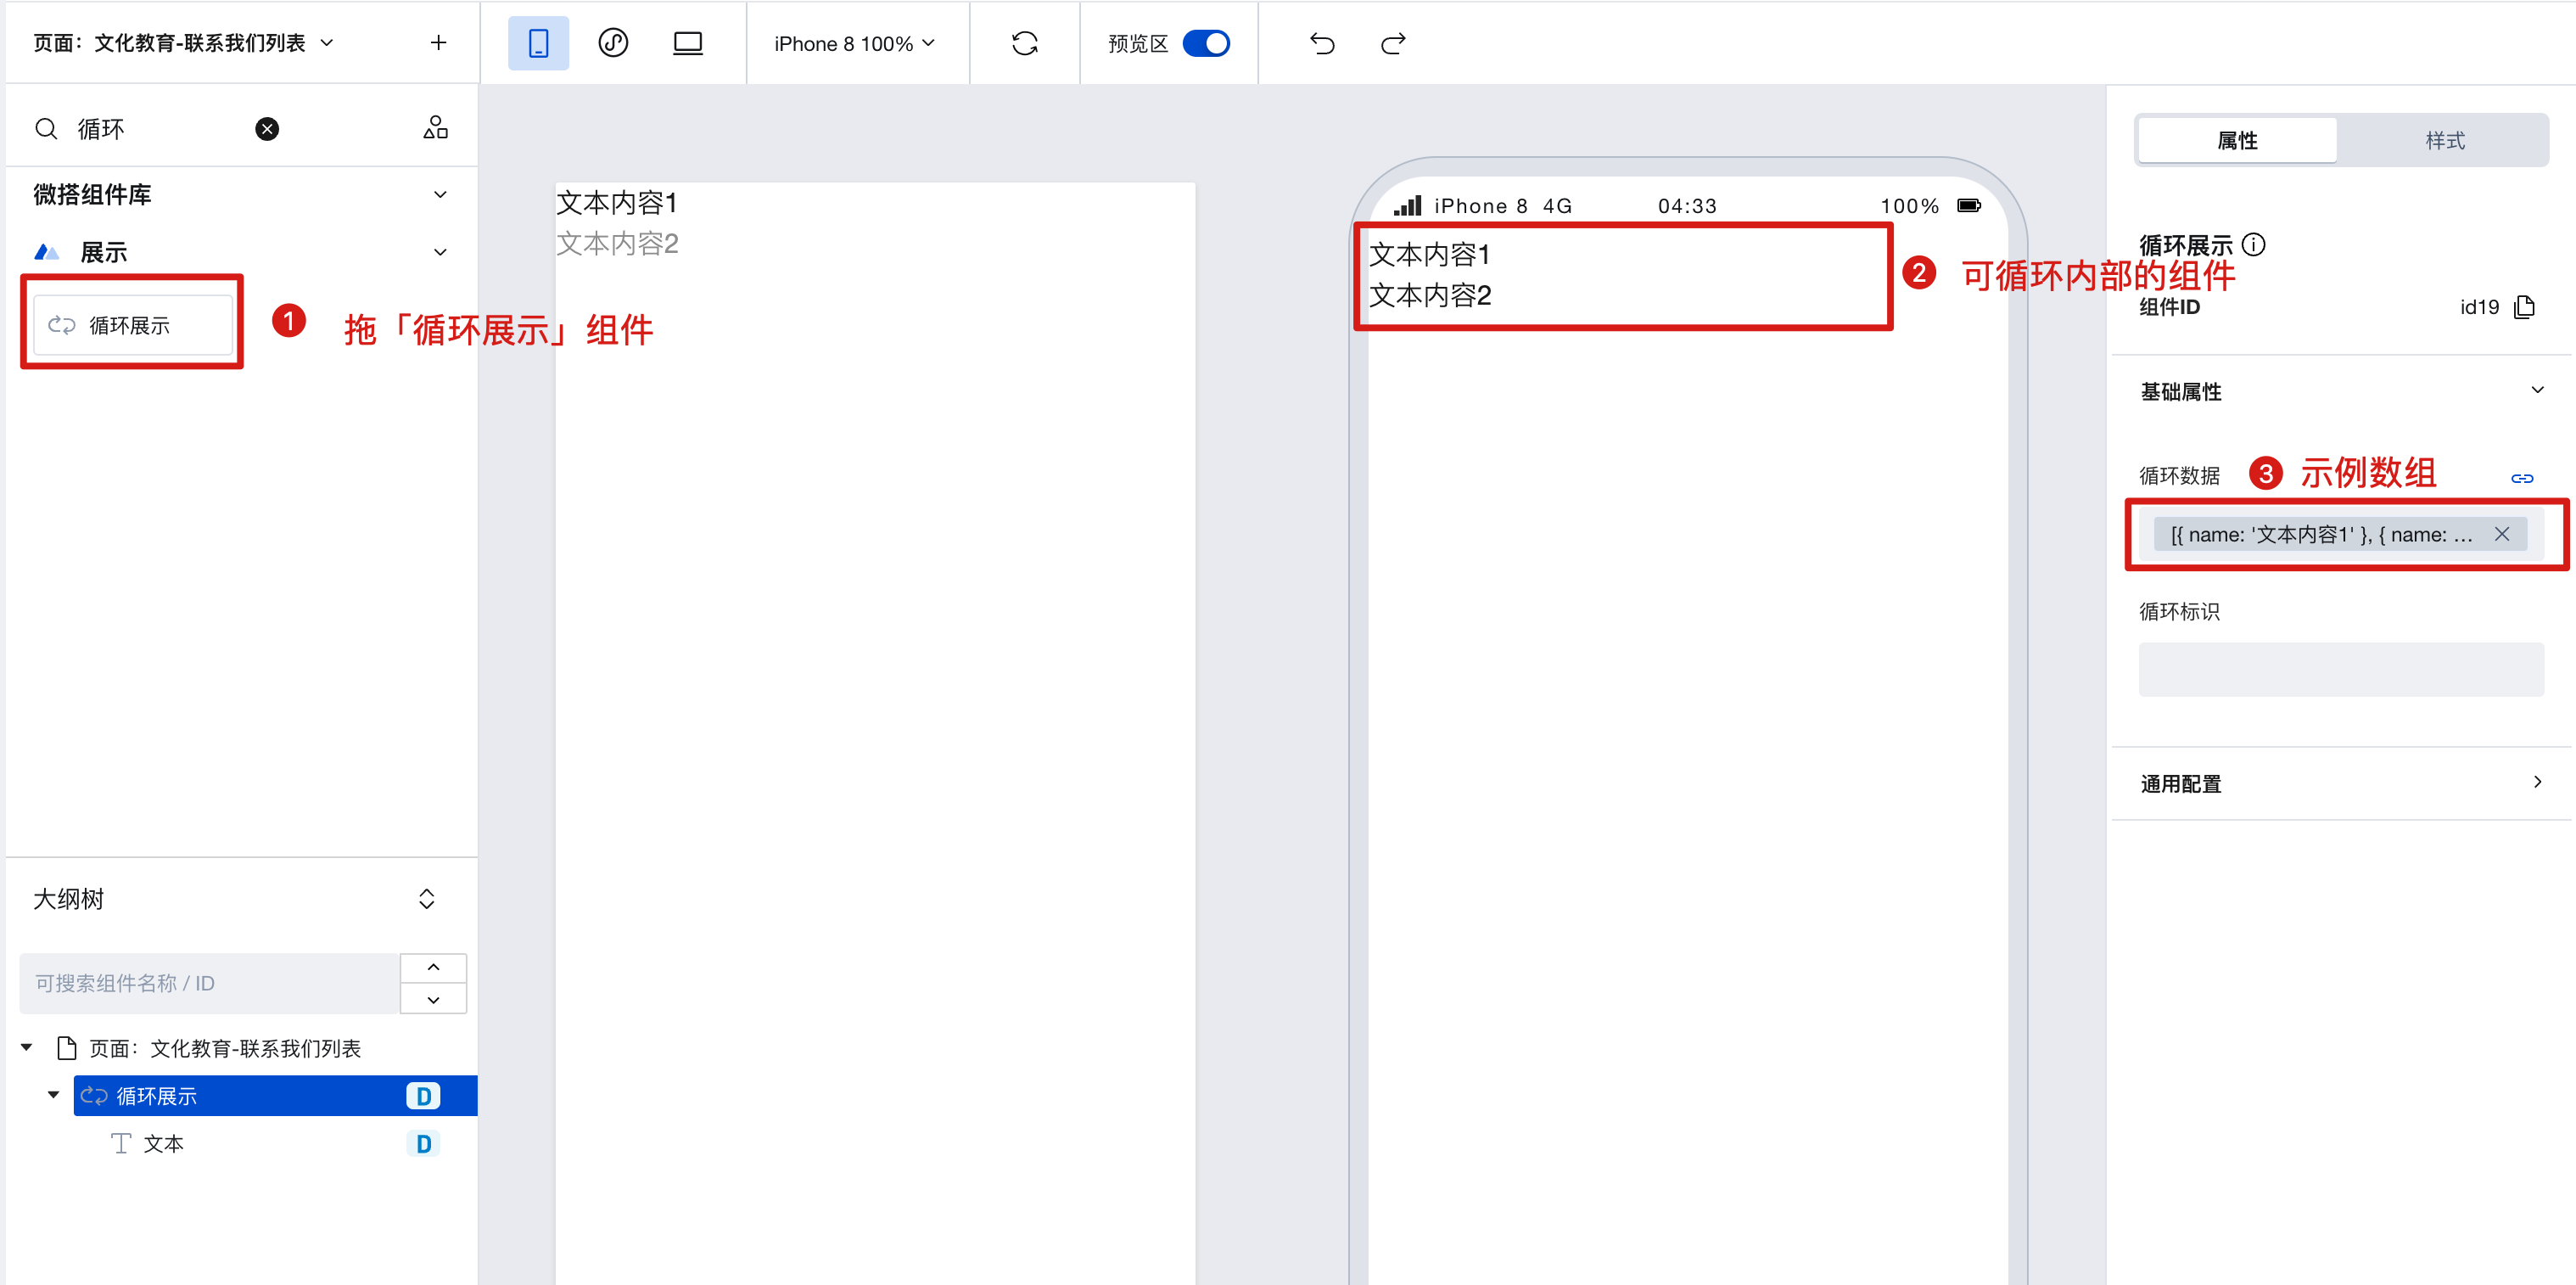The image size is (2576, 1285).
Task: Click the info icon beside 循环展示
Action: [x=2254, y=244]
